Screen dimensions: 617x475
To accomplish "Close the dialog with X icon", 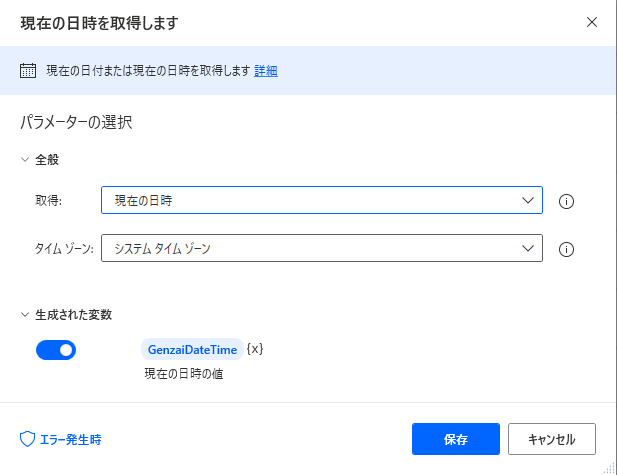I will coord(592,21).
